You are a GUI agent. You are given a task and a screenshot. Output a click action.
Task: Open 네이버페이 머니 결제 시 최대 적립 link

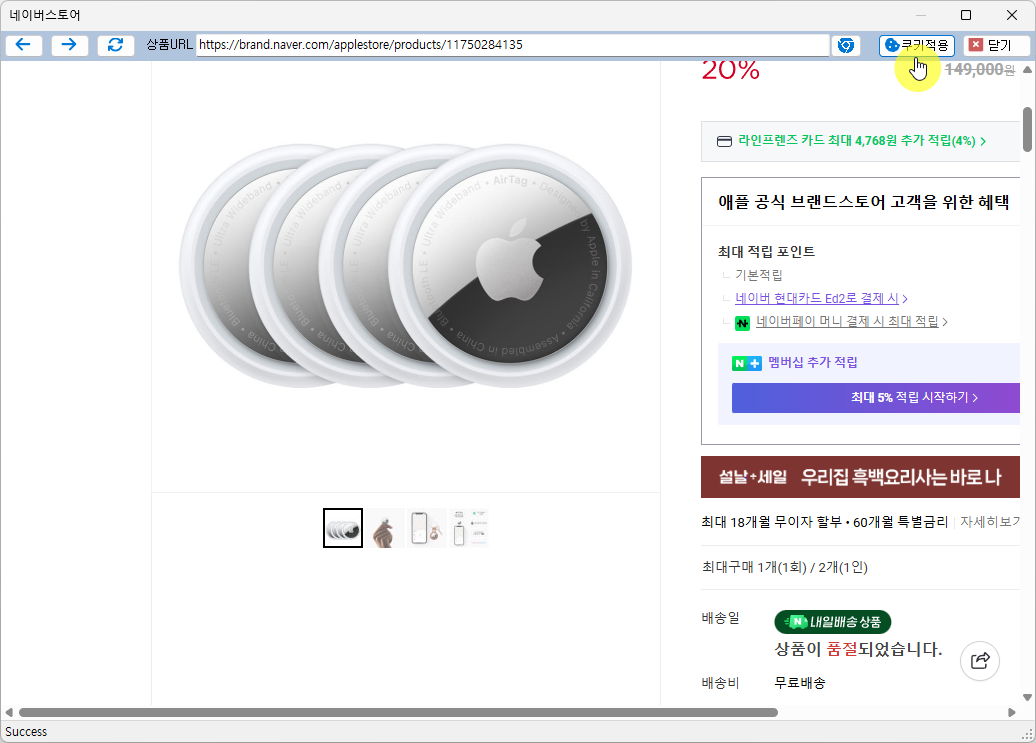tap(847, 322)
